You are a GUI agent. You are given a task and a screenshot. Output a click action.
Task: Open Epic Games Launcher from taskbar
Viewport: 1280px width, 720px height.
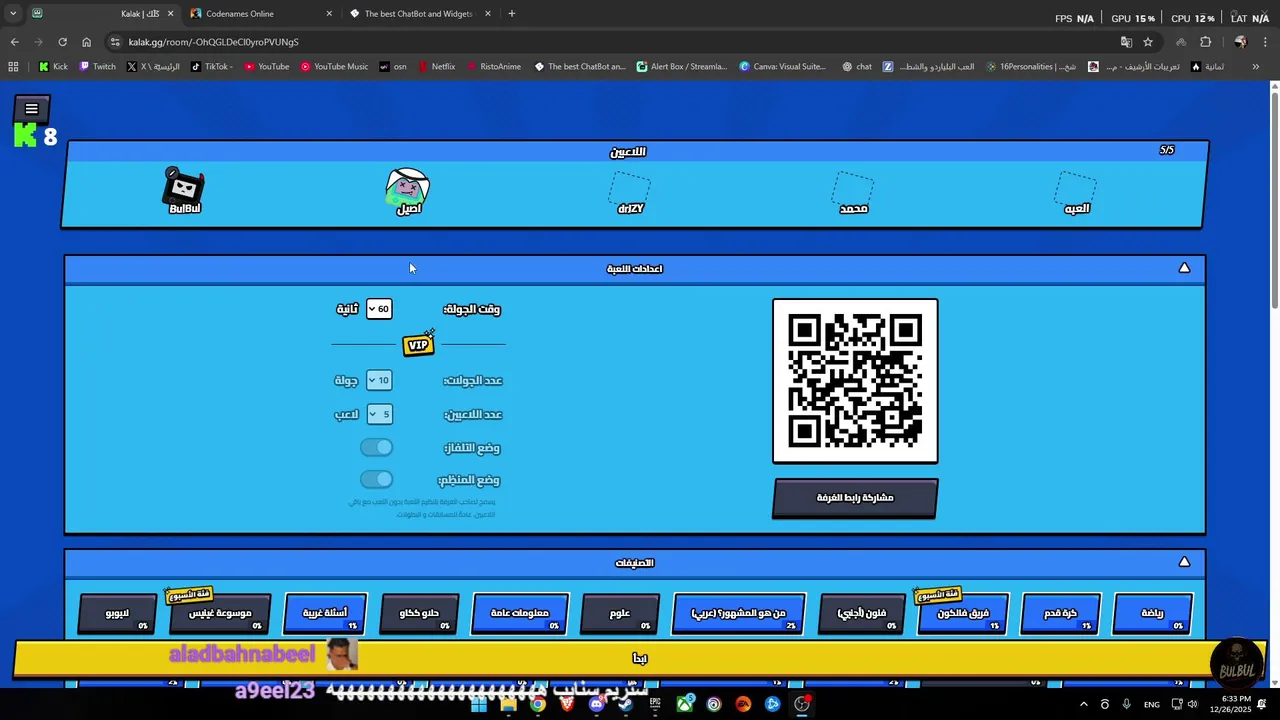pos(655,704)
